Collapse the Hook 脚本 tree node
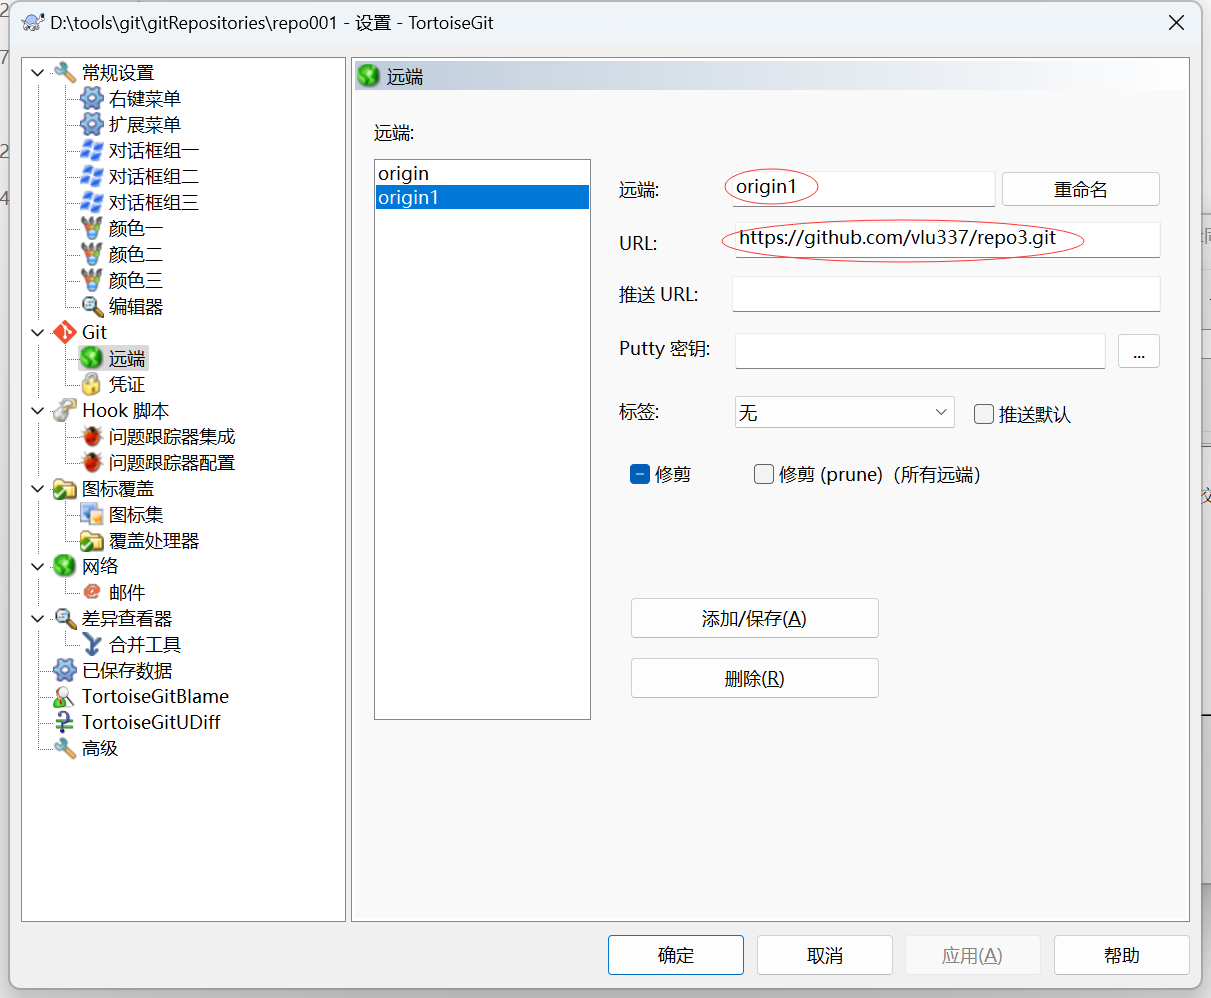Image resolution: width=1211 pixels, height=998 pixels. point(38,410)
